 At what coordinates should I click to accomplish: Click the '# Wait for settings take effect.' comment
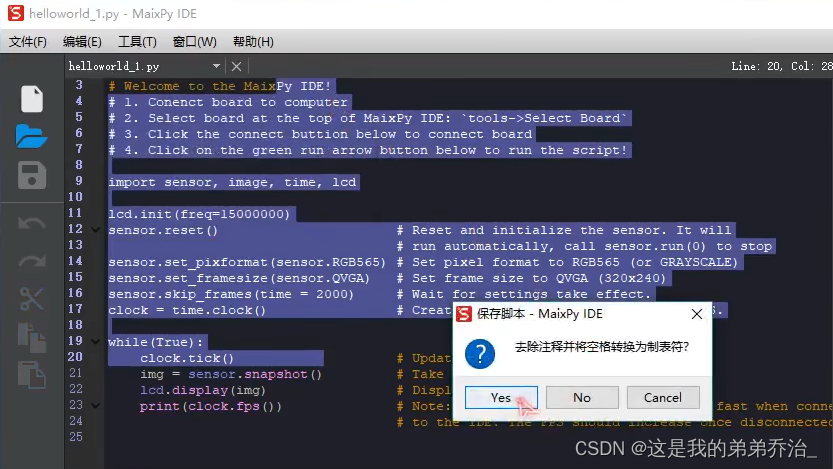click(x=524, y=294)
